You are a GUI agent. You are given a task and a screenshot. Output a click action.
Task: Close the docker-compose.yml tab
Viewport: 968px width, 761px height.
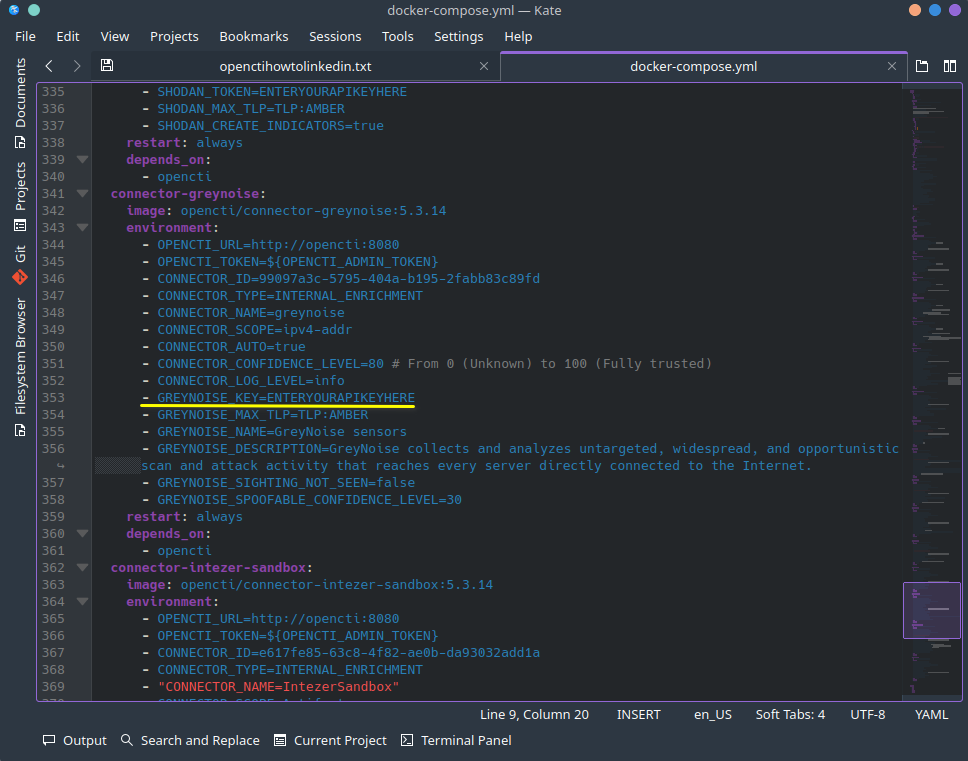(892, 66)
